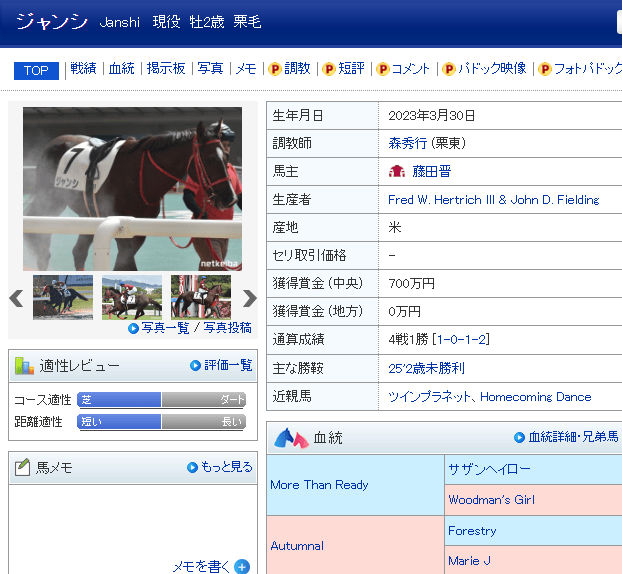Click the birth date 2023年3月30日
622x574 pixels.
432,115
